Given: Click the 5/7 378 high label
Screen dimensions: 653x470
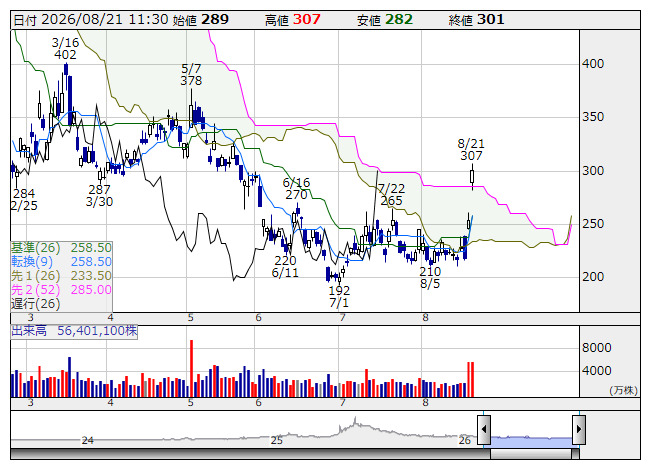Looking at the screenshot, I should coord(191,75).
